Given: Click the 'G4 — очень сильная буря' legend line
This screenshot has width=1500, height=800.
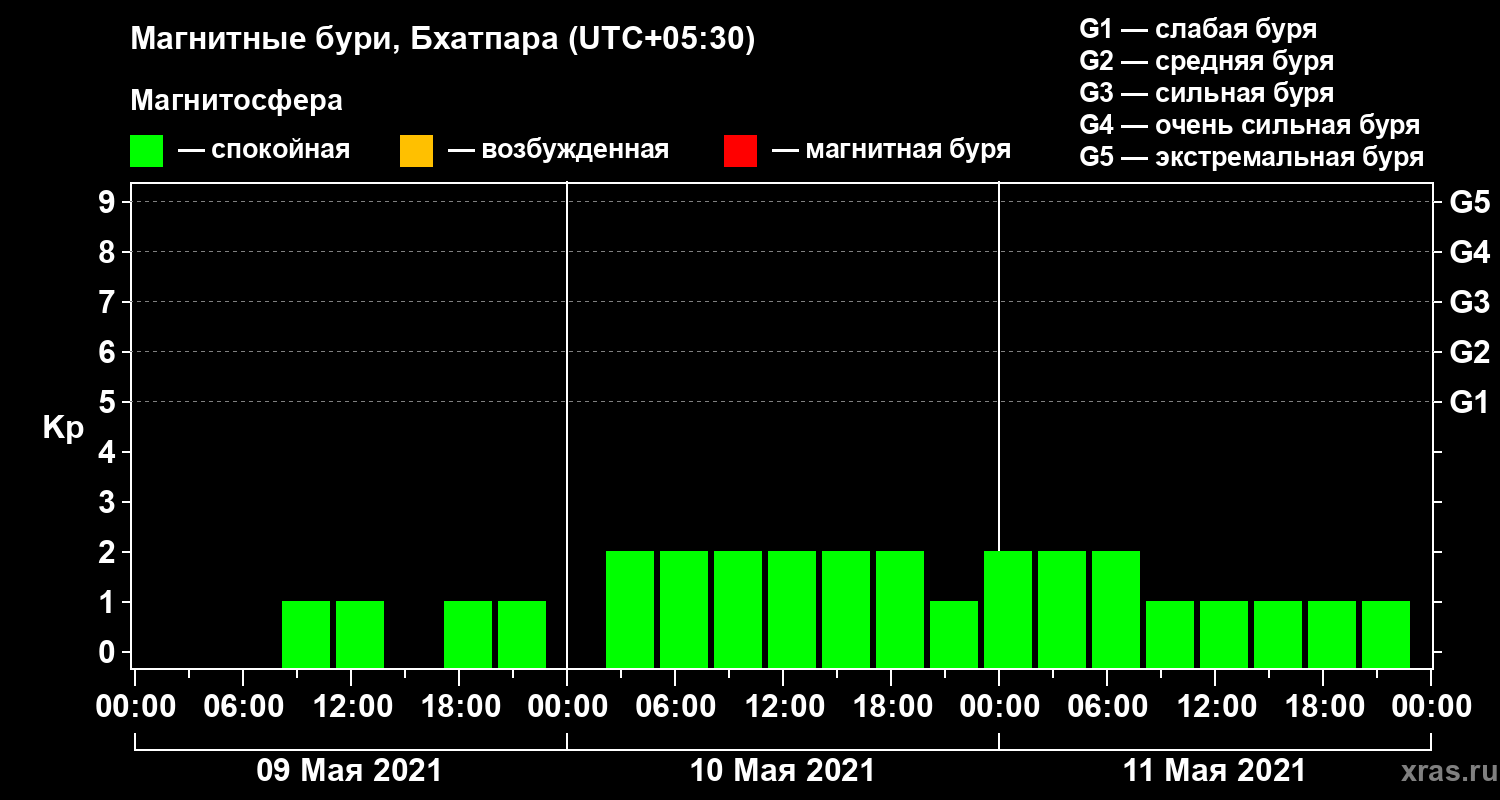Looking at the screenshot, I should 1249,125.
